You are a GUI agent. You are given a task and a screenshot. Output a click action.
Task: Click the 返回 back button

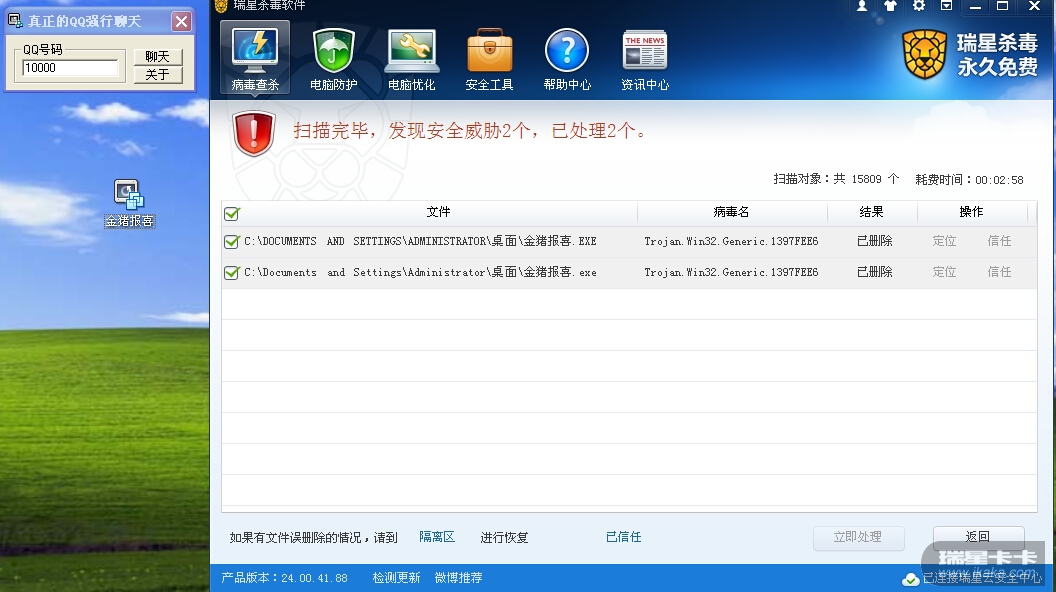978,537
